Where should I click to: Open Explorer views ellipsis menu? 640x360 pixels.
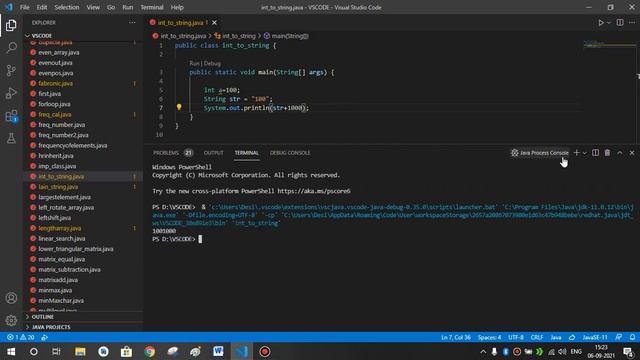(x=132, y=22)
